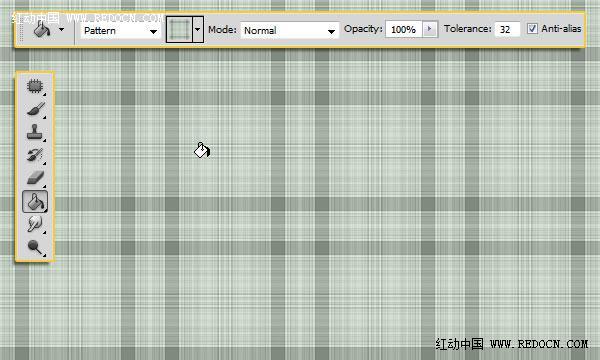This screenshot has width=600, height=360.
Task: Click the pattern swatch thumbnail
Action: pos(179,29)
